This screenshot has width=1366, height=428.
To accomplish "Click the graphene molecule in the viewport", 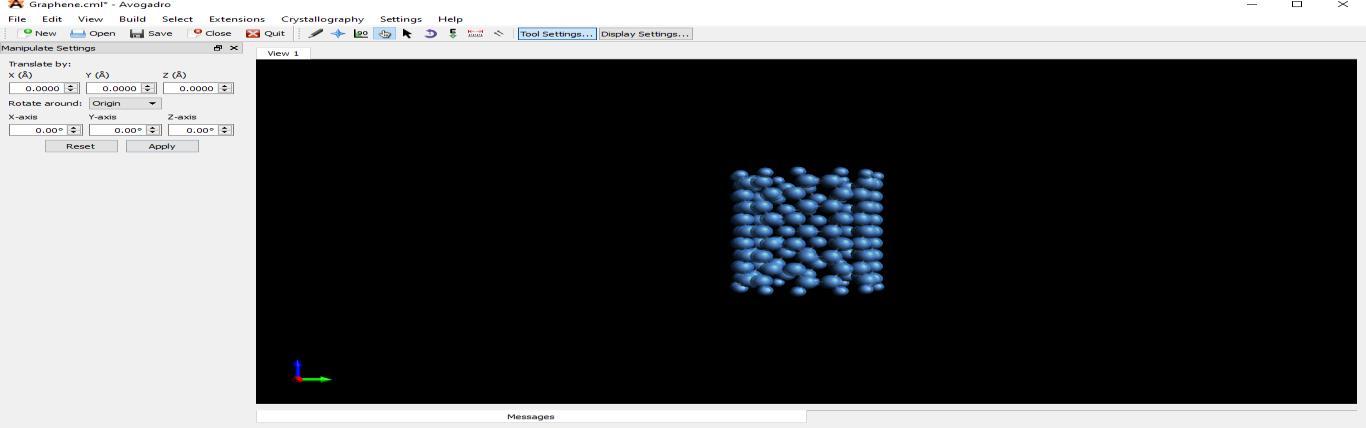I will 808,231.
